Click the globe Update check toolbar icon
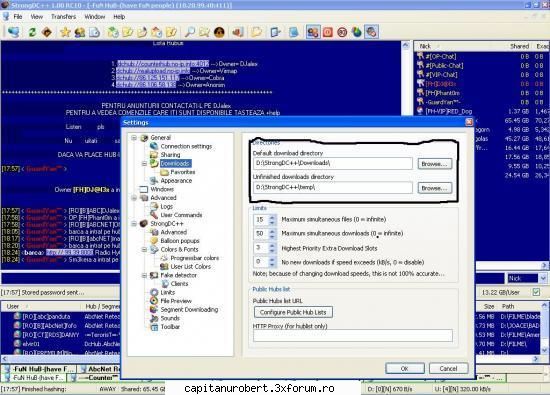 coord(357,32)
